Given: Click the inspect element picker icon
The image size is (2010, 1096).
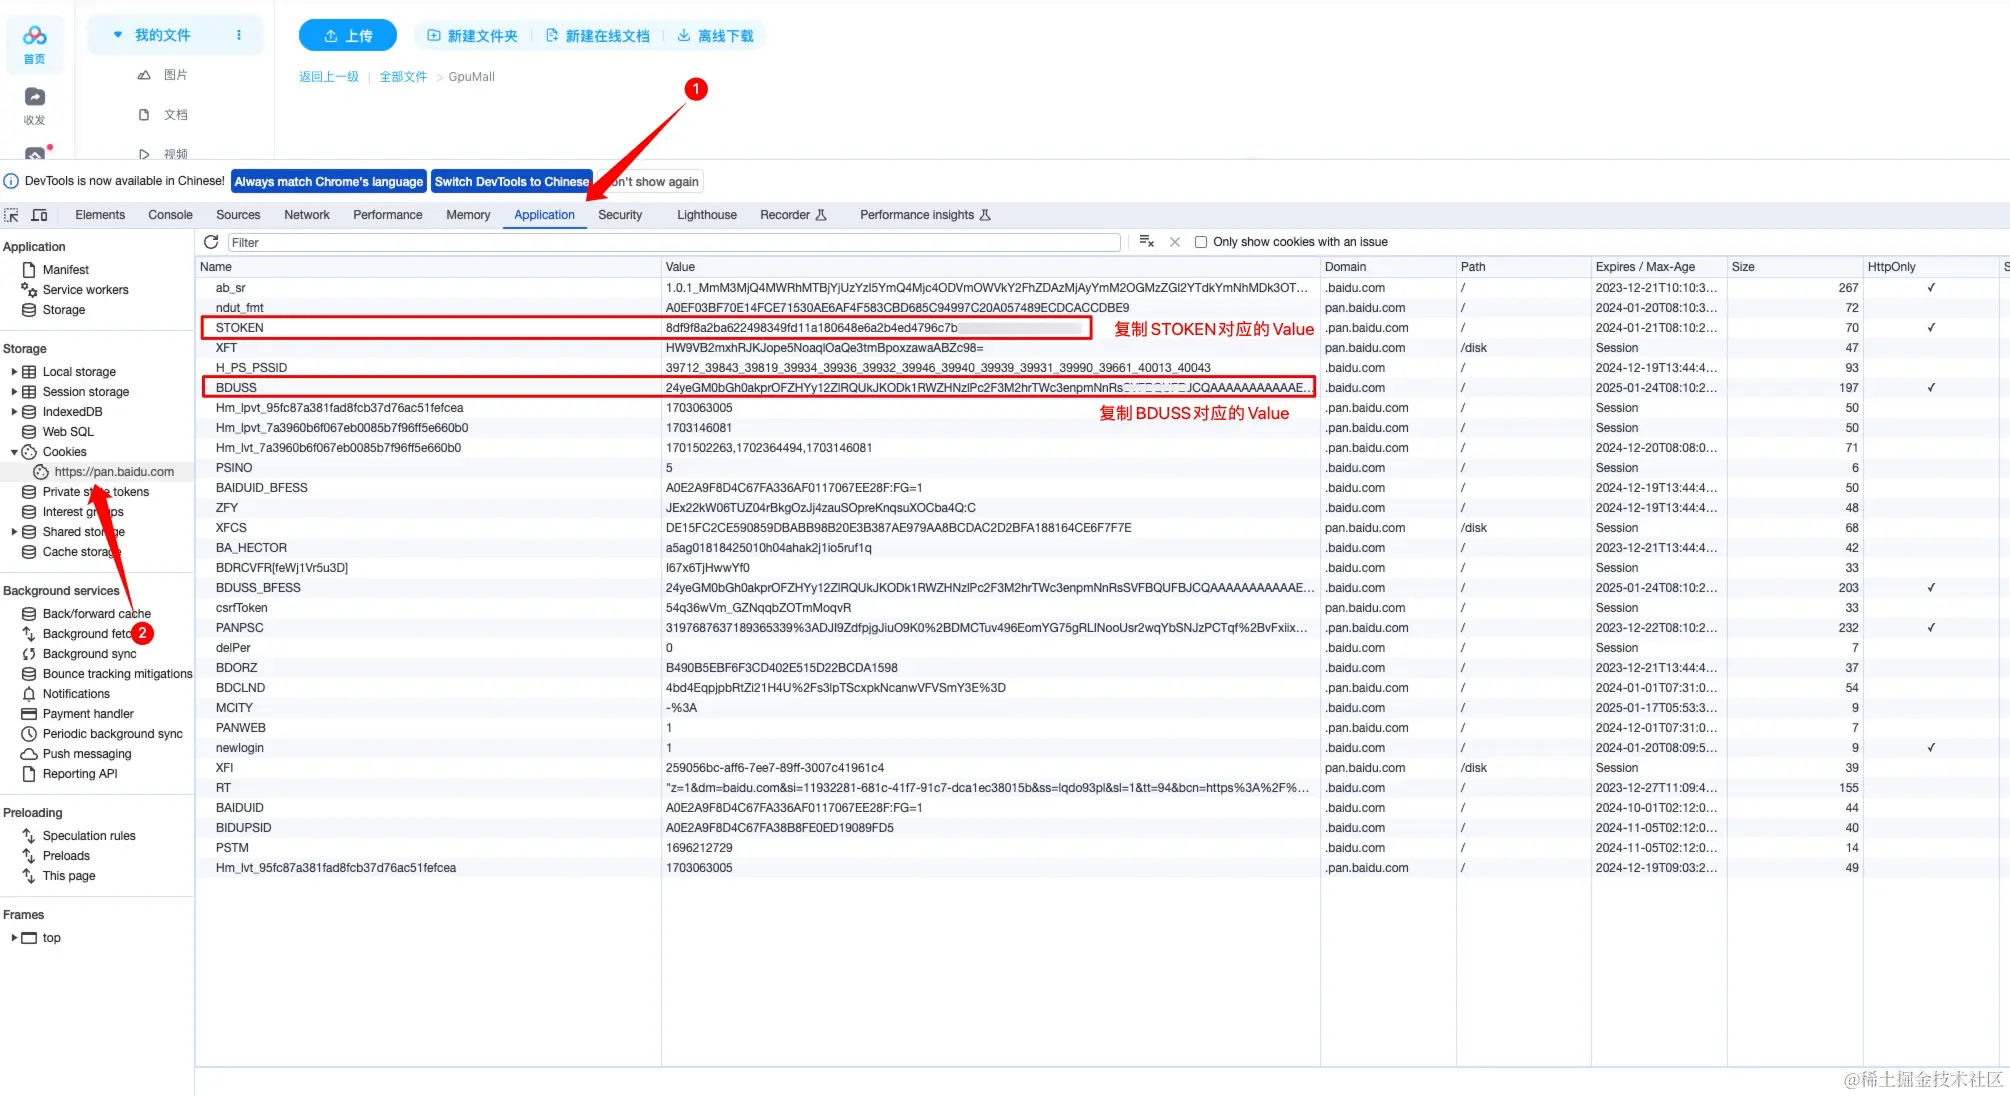Looking at the screenshot, I should click(12, 215).
